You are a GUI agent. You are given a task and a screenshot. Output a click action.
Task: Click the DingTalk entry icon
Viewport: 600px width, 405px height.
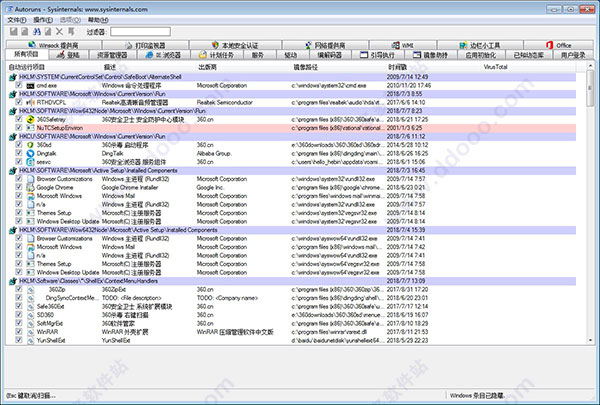(x=30, y=154)
